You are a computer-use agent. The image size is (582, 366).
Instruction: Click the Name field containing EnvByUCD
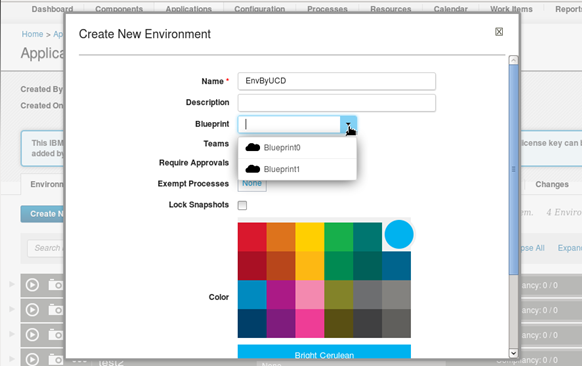(337, 81)
